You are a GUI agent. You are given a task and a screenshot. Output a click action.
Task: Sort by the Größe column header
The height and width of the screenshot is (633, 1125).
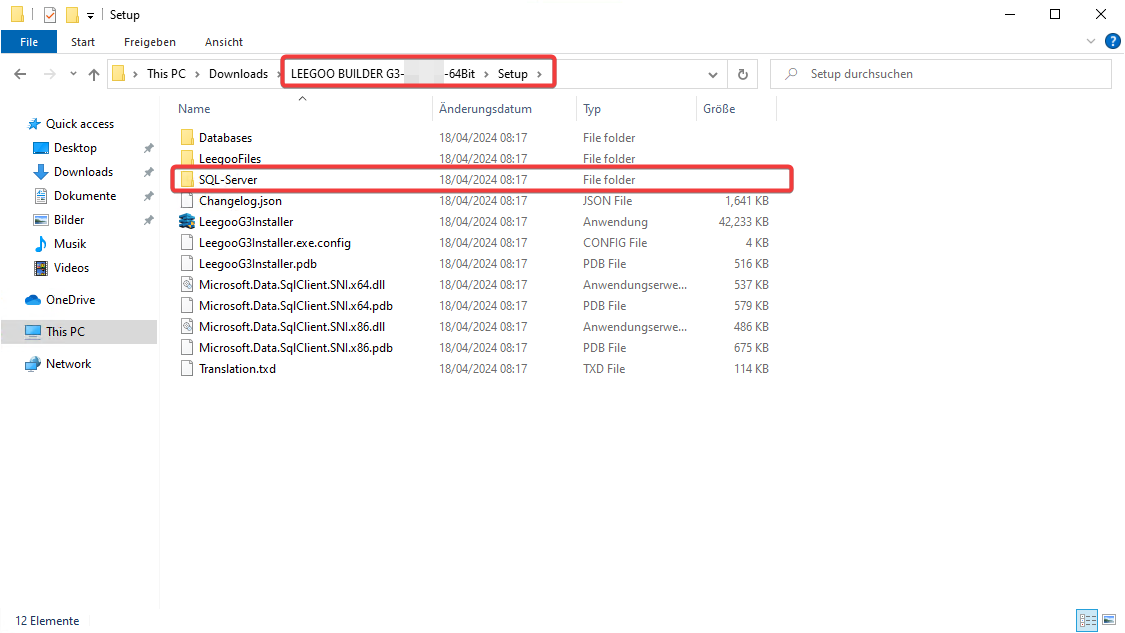click(719, 109)
